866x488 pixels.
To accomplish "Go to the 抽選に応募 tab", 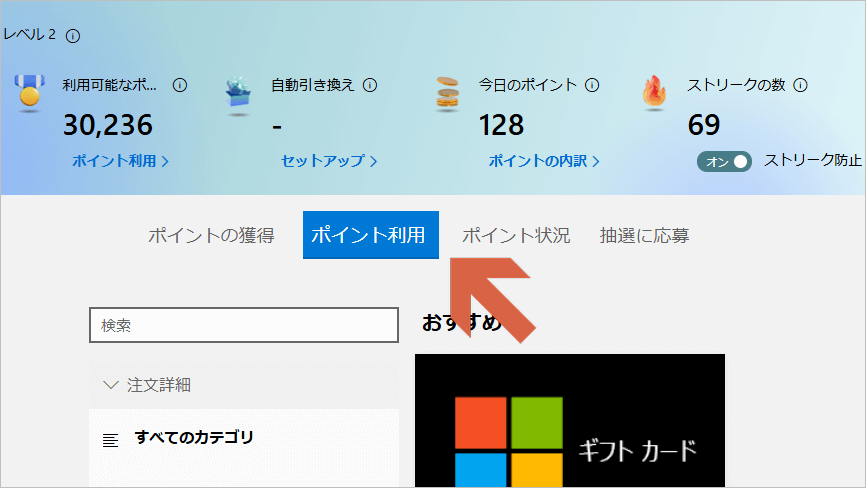I will click(644, 236).
